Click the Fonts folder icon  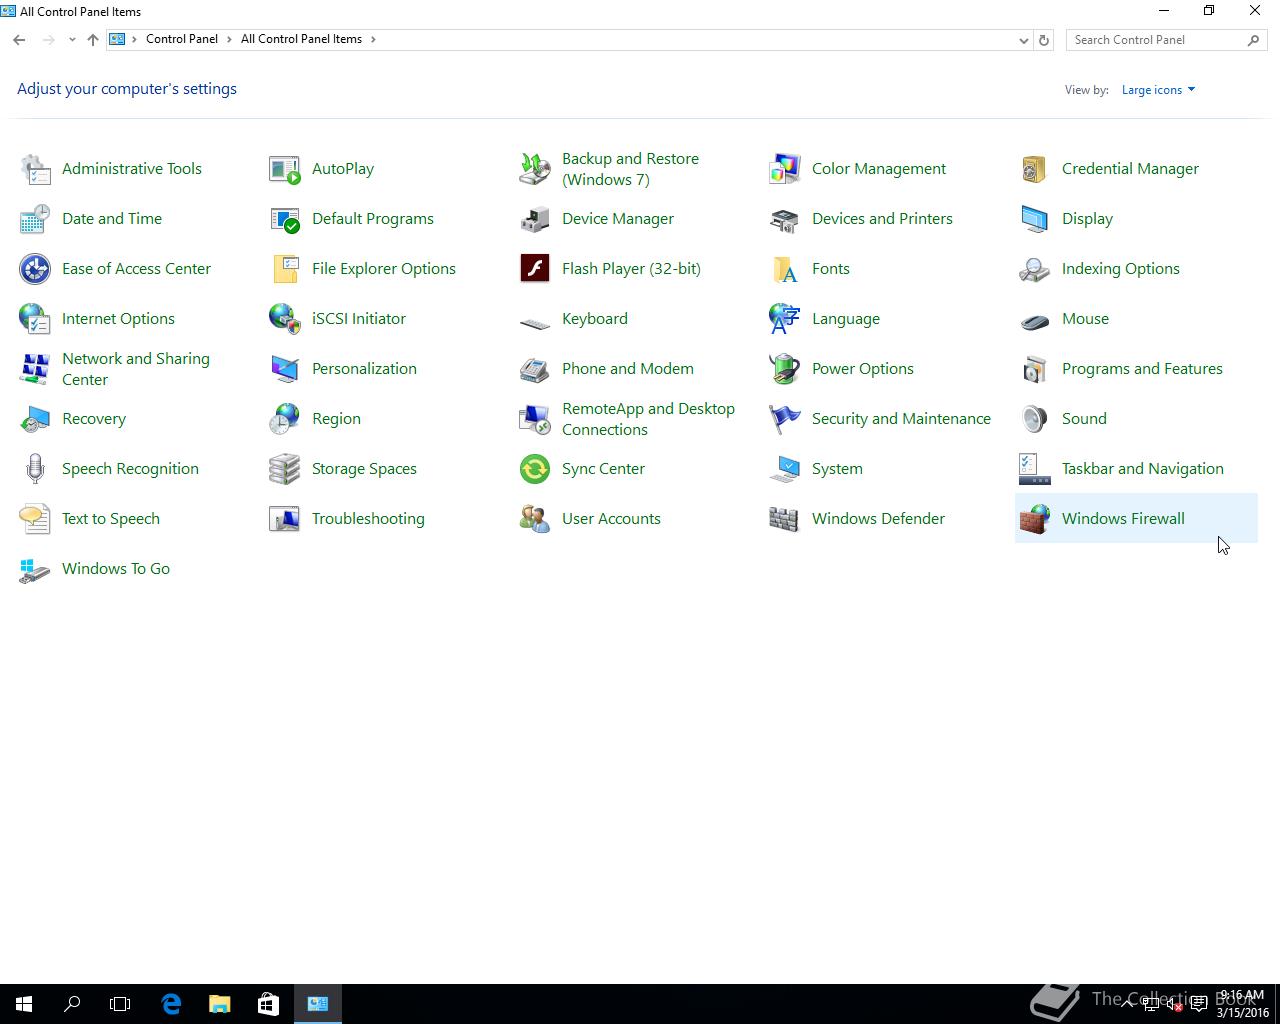coord(785,269)
